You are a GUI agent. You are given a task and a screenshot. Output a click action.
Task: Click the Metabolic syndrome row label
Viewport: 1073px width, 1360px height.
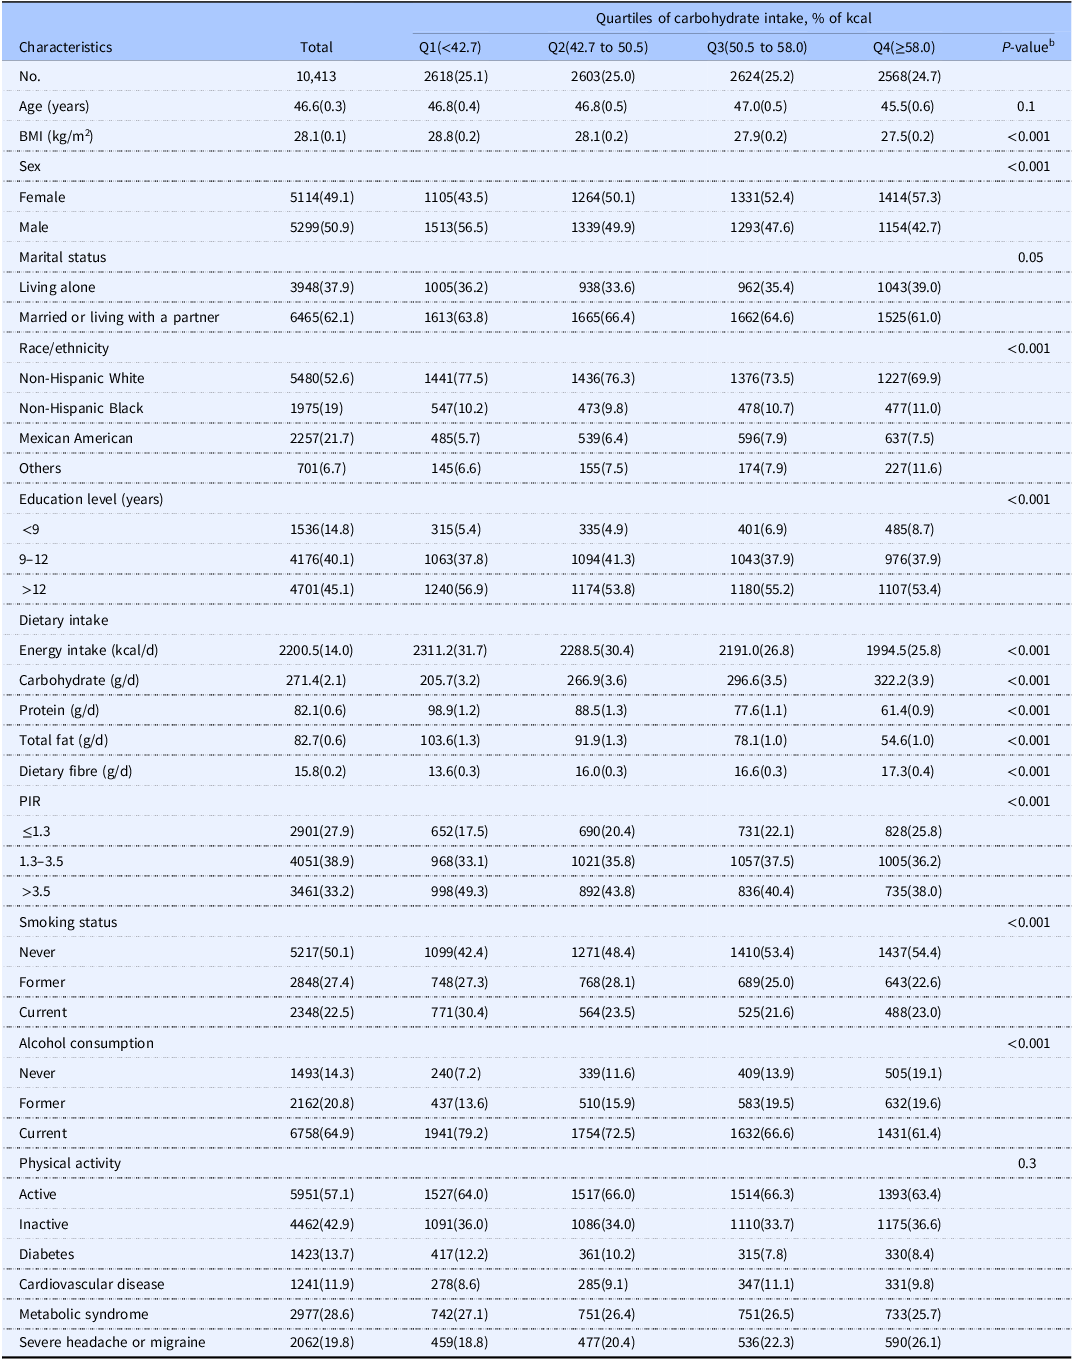coord(84,1314)
